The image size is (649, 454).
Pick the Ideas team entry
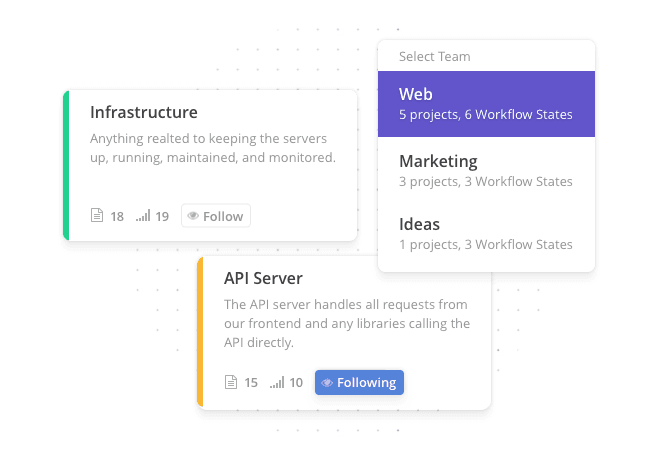point(486,233)
